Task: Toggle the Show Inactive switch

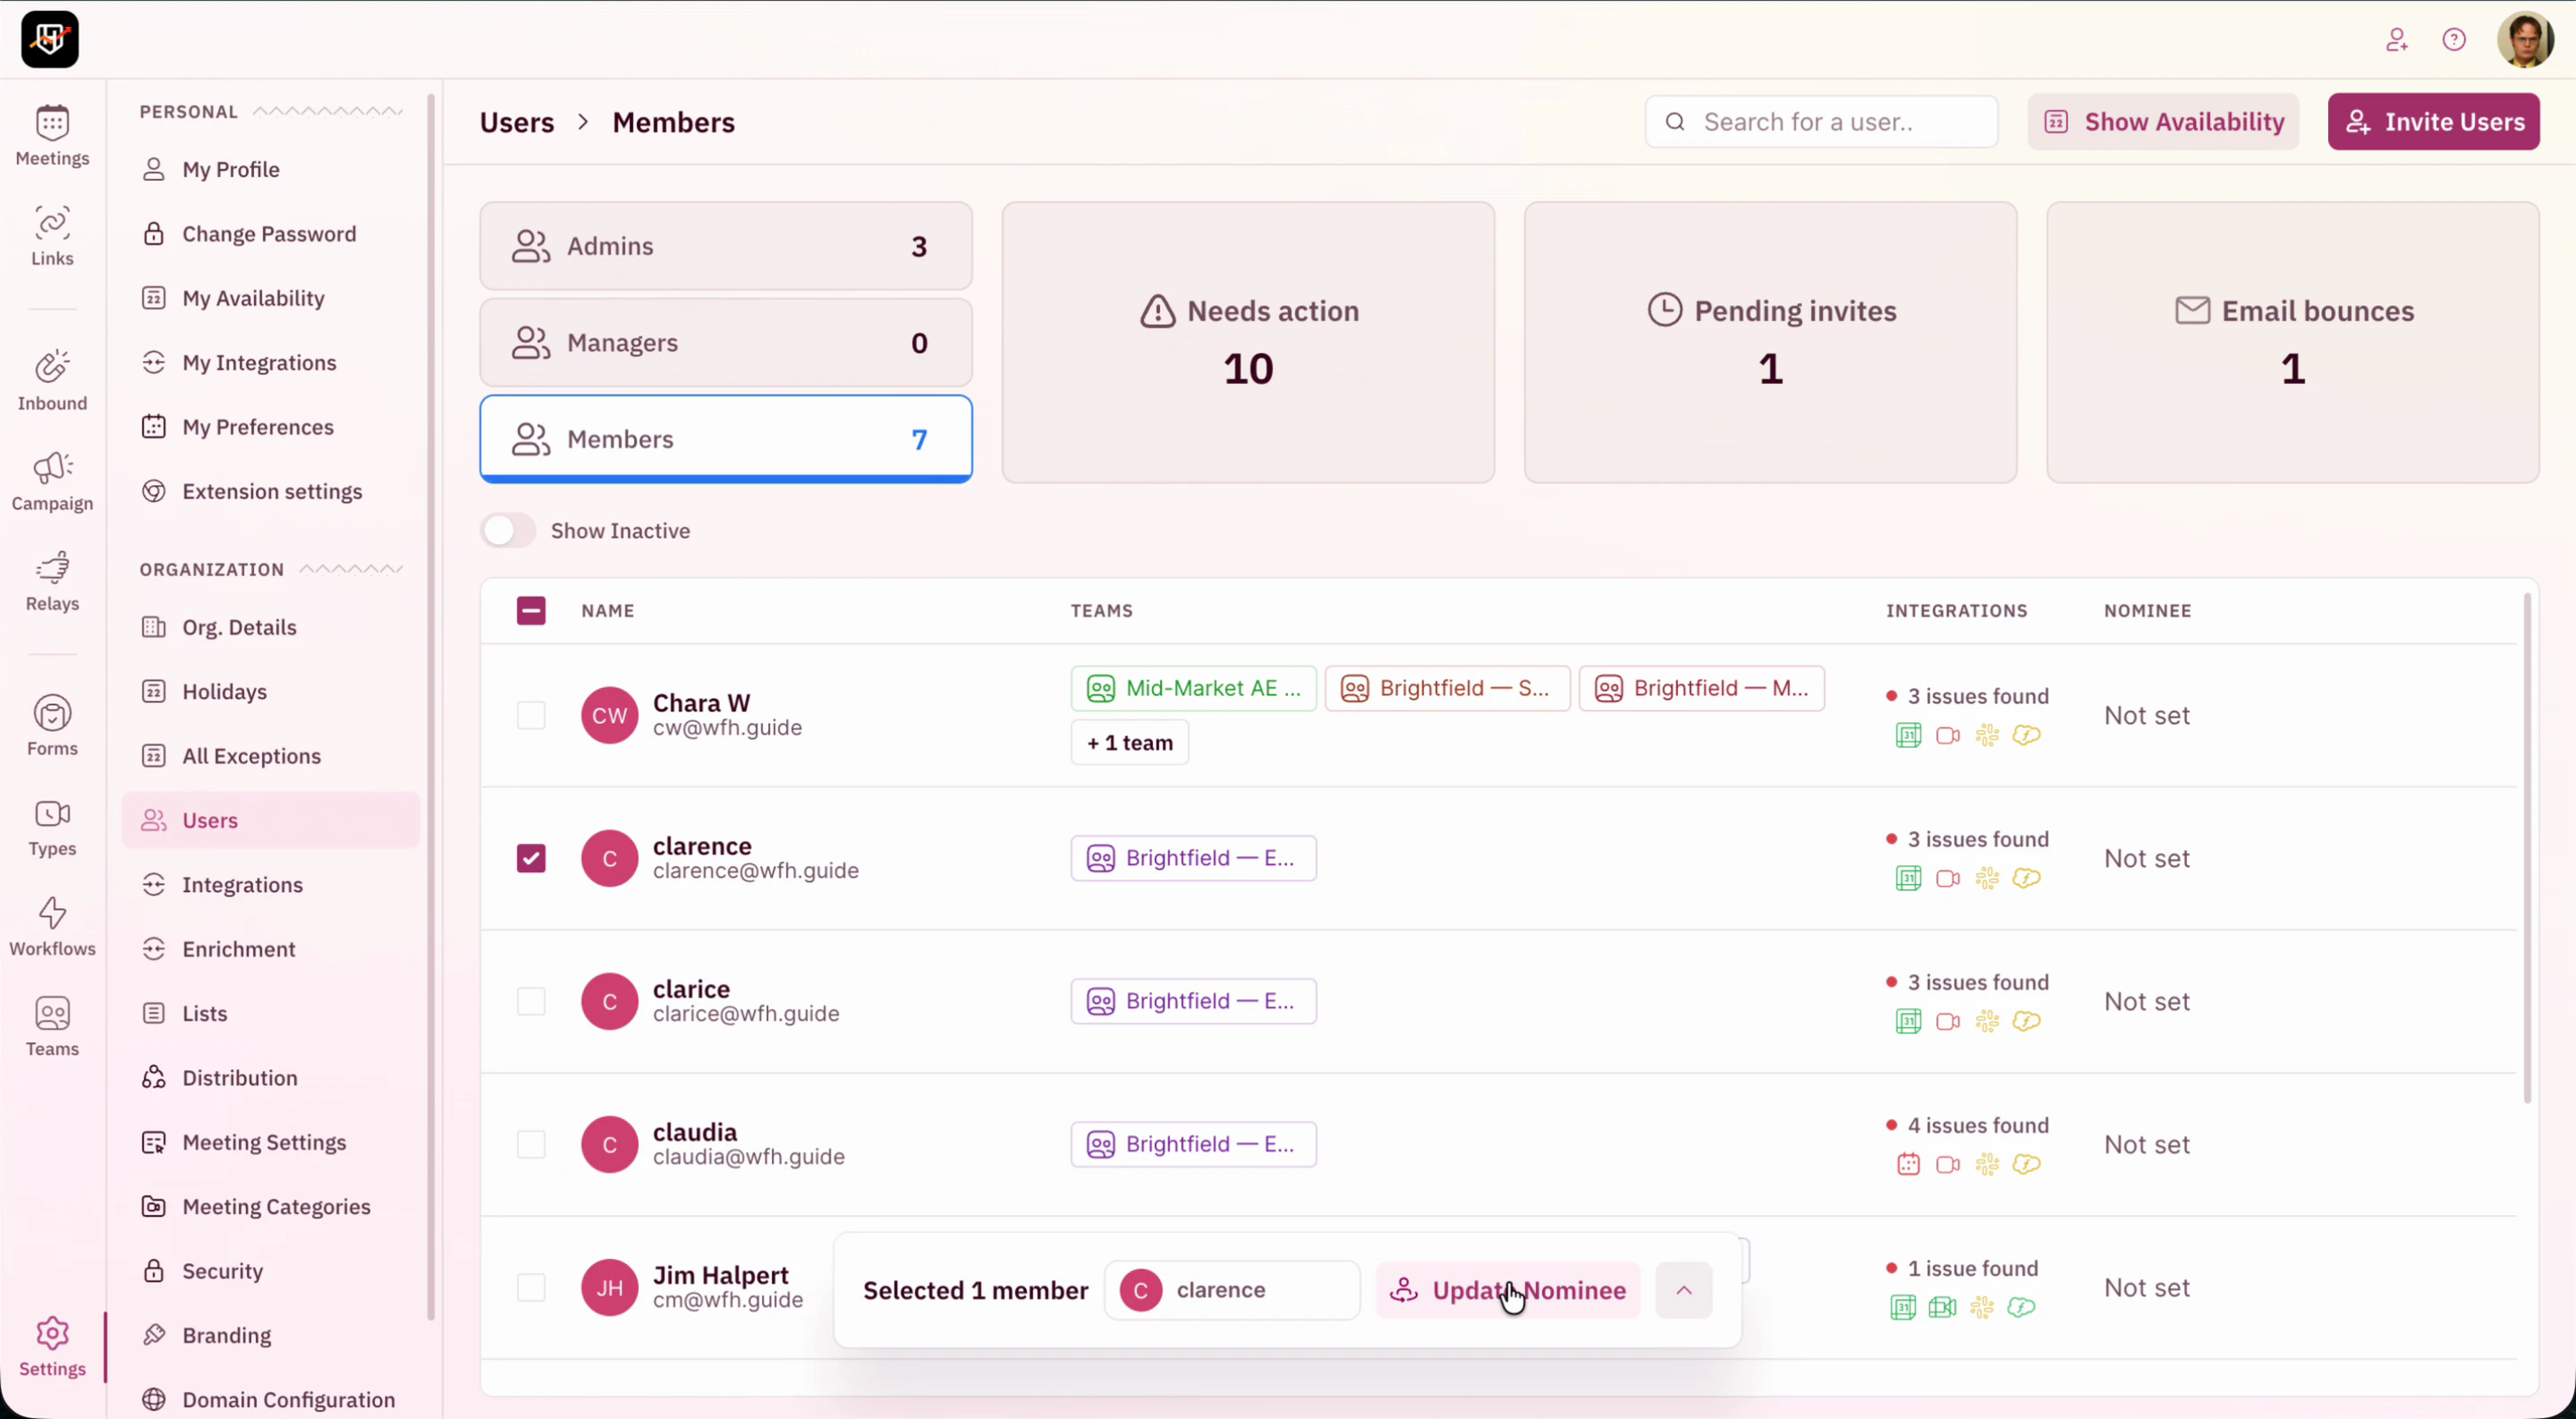Action: point(508,530)
